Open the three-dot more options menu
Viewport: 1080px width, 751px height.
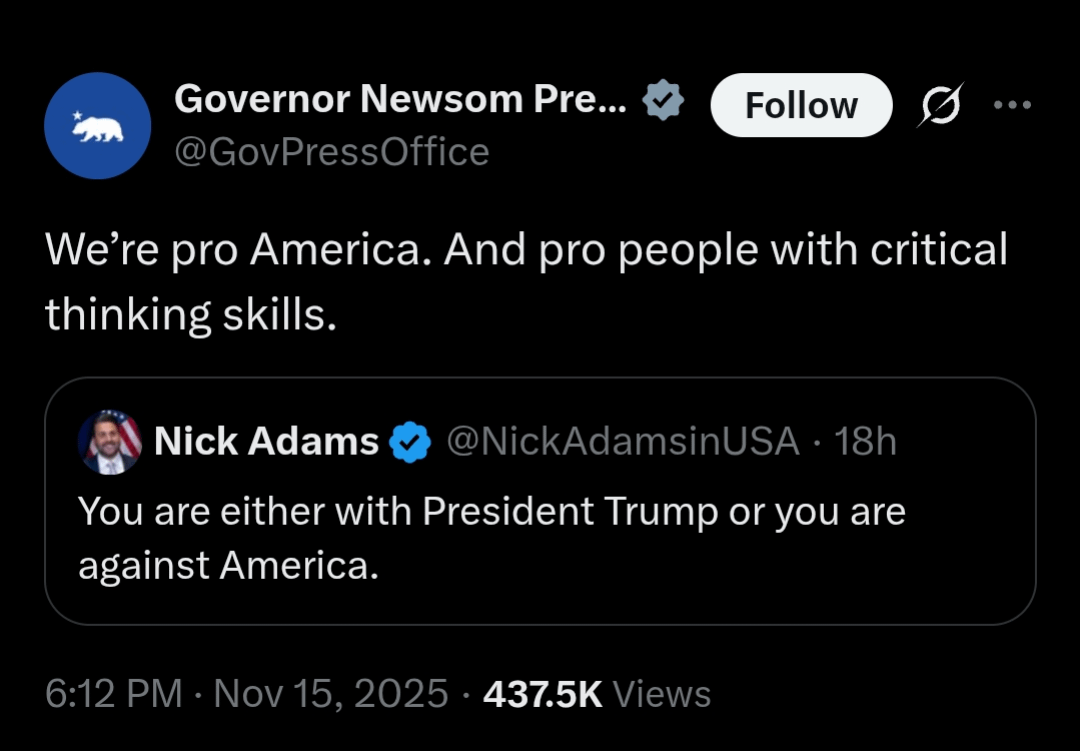coord(1012,104)
